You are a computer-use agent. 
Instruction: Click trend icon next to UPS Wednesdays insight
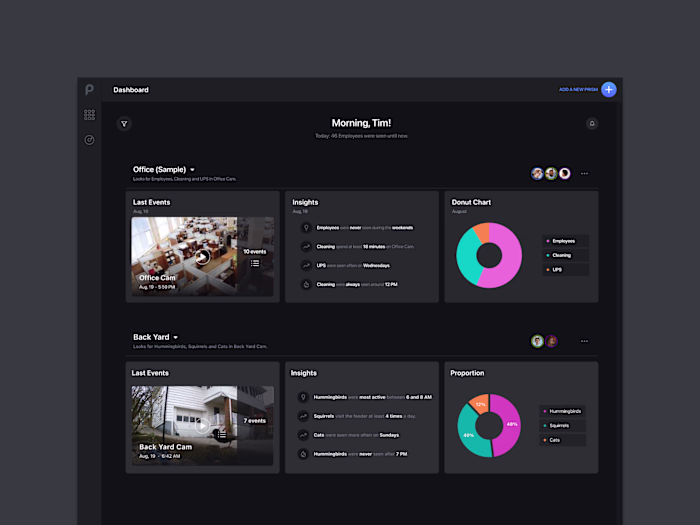(306, 266)
